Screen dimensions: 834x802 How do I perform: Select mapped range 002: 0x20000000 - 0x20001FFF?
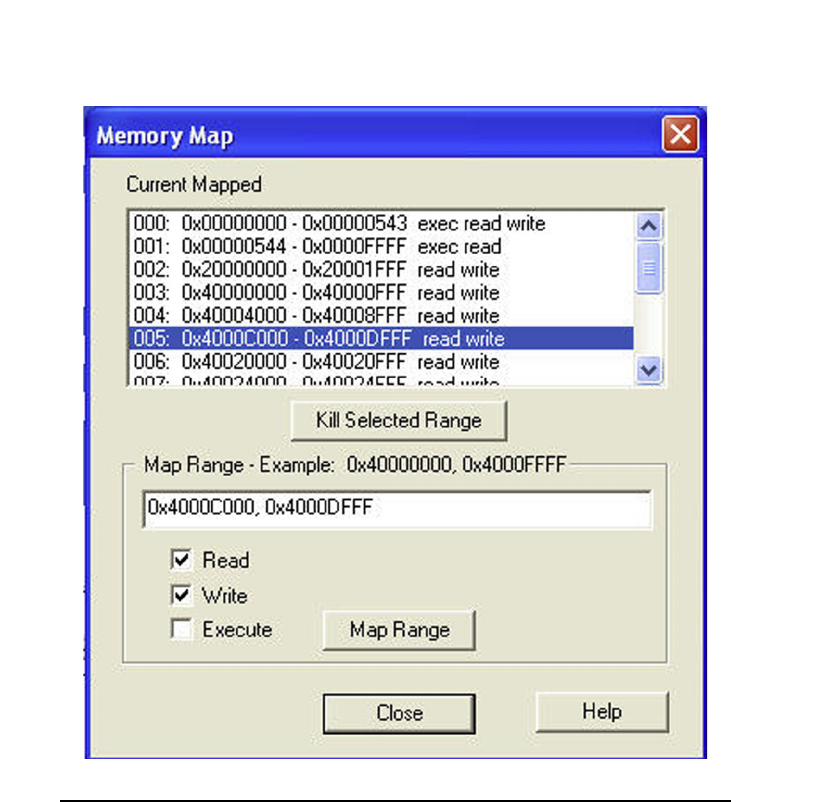tap(381, 270)
